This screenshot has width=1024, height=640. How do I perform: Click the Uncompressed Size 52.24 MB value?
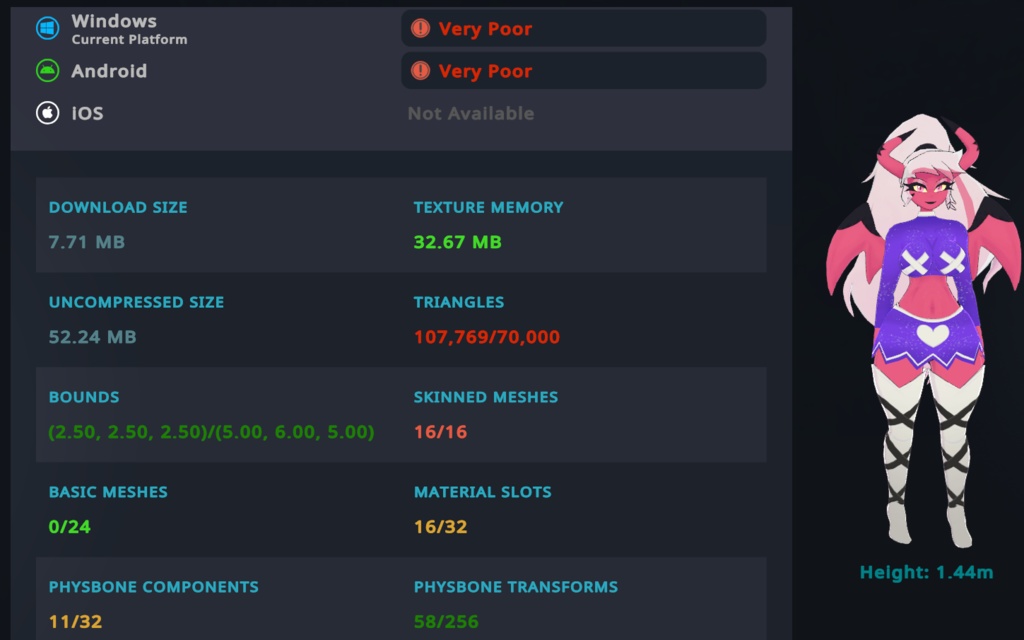pos(92,337)
